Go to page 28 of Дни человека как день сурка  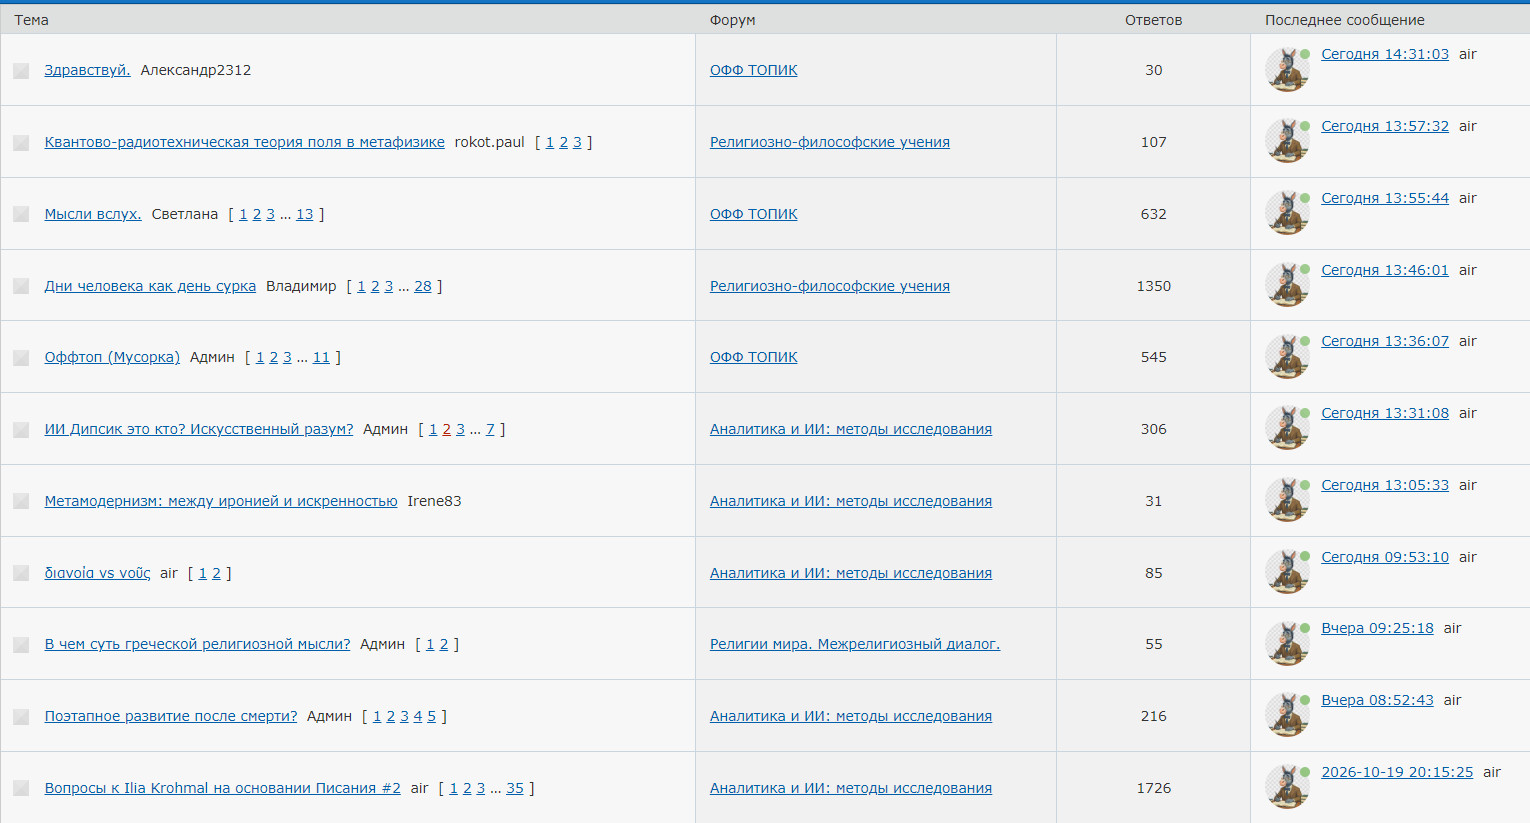click(x=423, y=286)
